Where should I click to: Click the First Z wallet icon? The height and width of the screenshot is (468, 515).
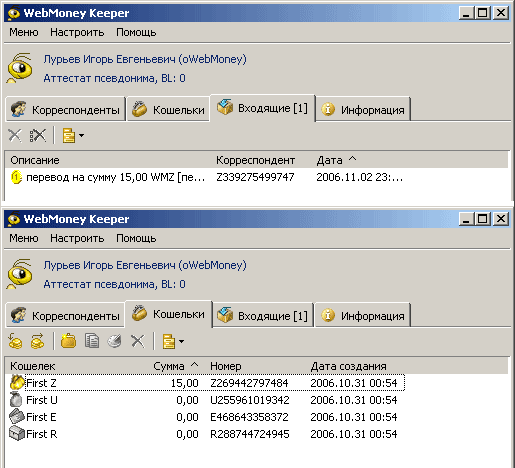pos(17,383)
